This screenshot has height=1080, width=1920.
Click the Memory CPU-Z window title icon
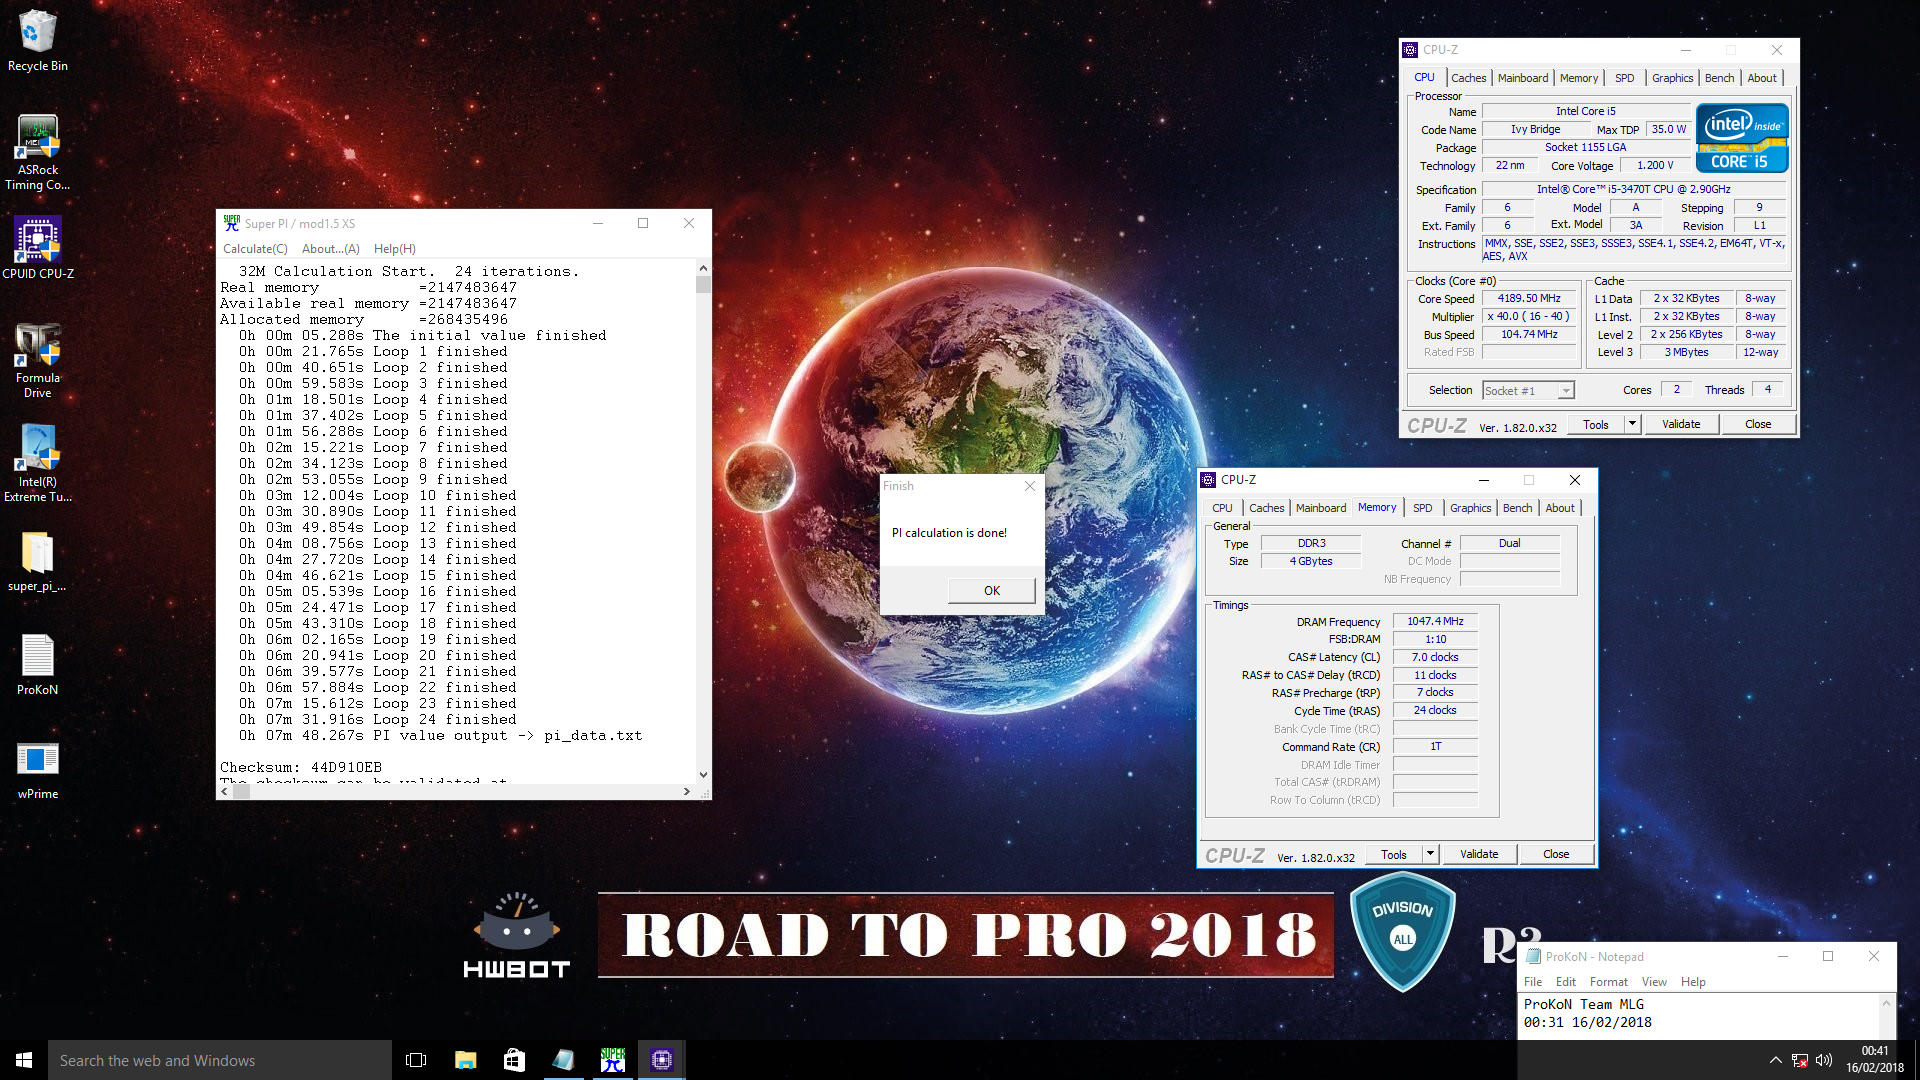point(1208,480)
